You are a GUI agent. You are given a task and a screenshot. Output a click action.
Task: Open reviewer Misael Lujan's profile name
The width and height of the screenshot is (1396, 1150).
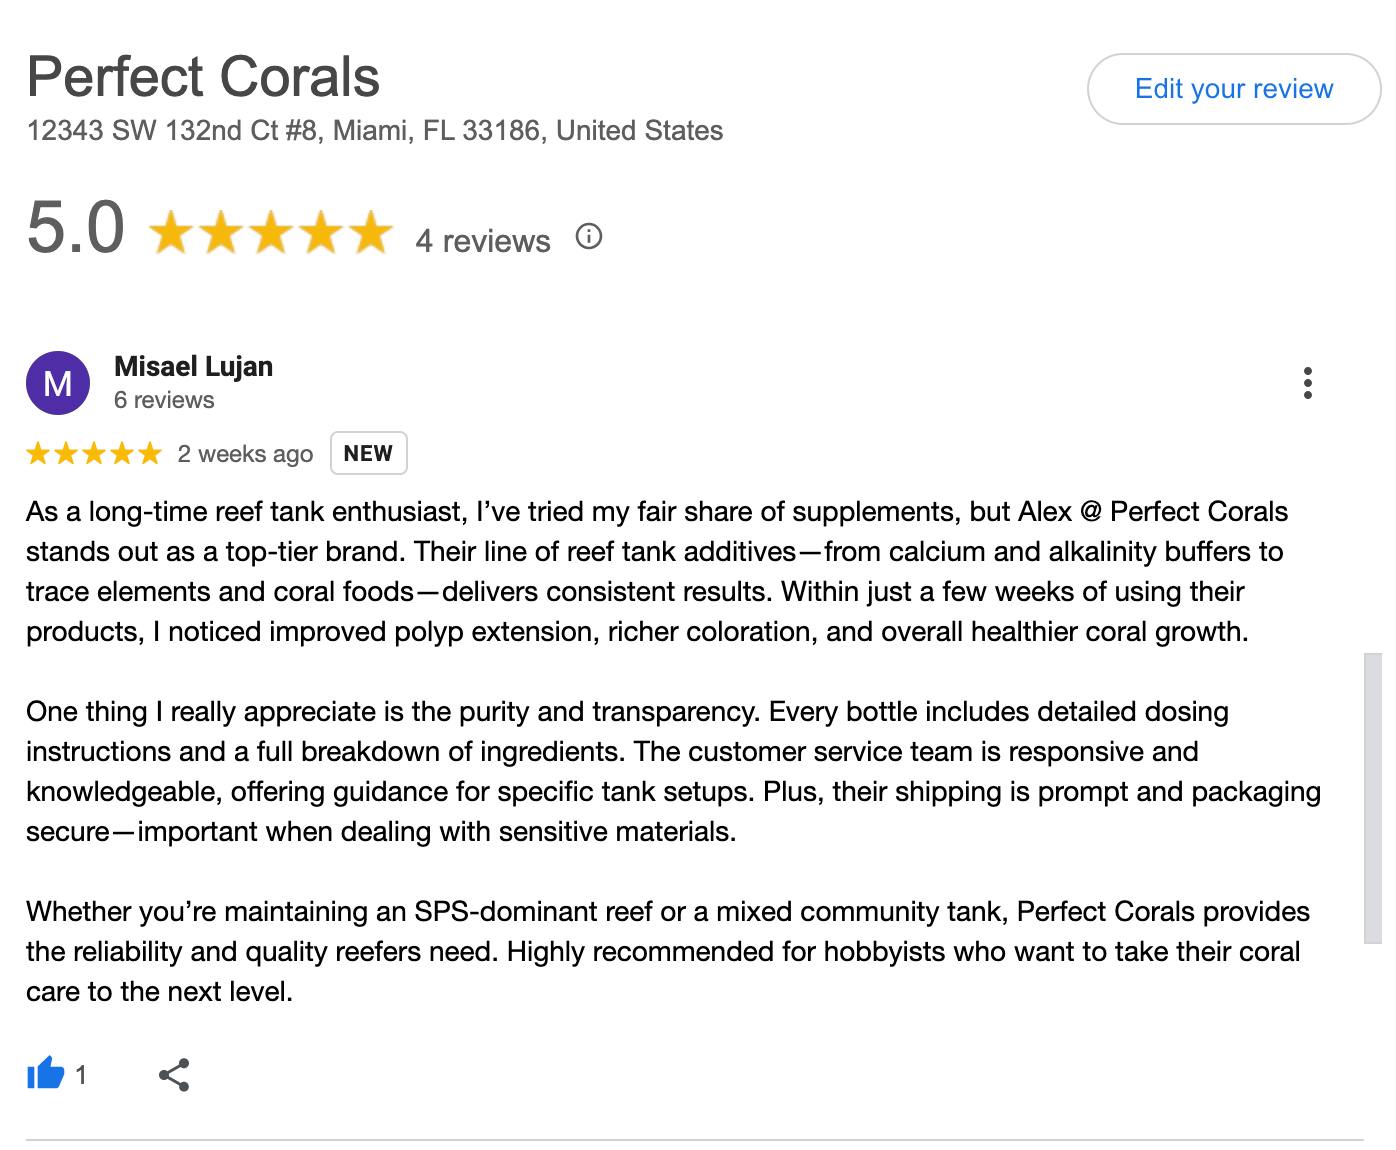click(x=193, y=367)
